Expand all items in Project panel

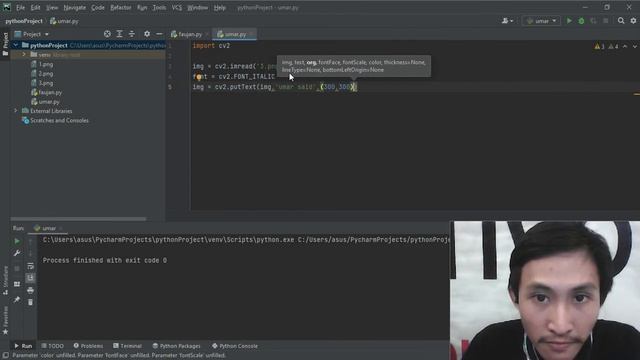119,34
